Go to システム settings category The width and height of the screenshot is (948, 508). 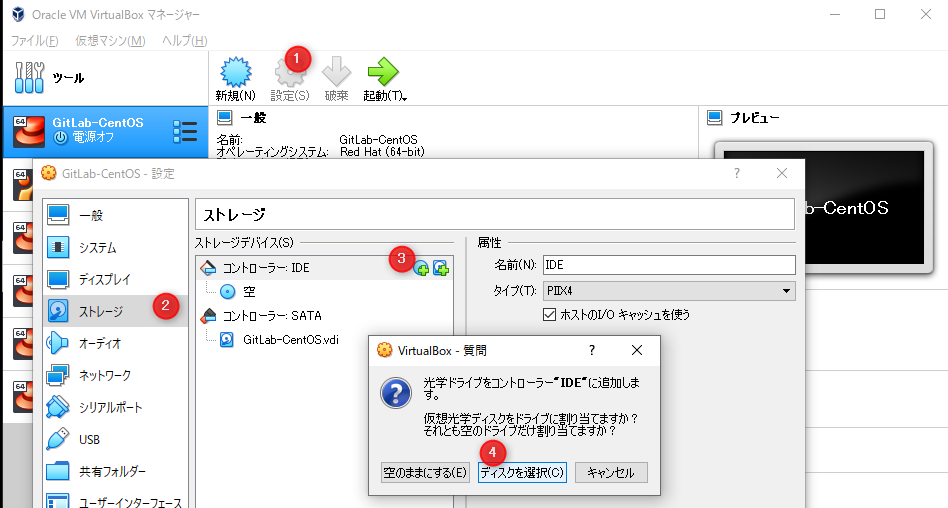point(115,247)
